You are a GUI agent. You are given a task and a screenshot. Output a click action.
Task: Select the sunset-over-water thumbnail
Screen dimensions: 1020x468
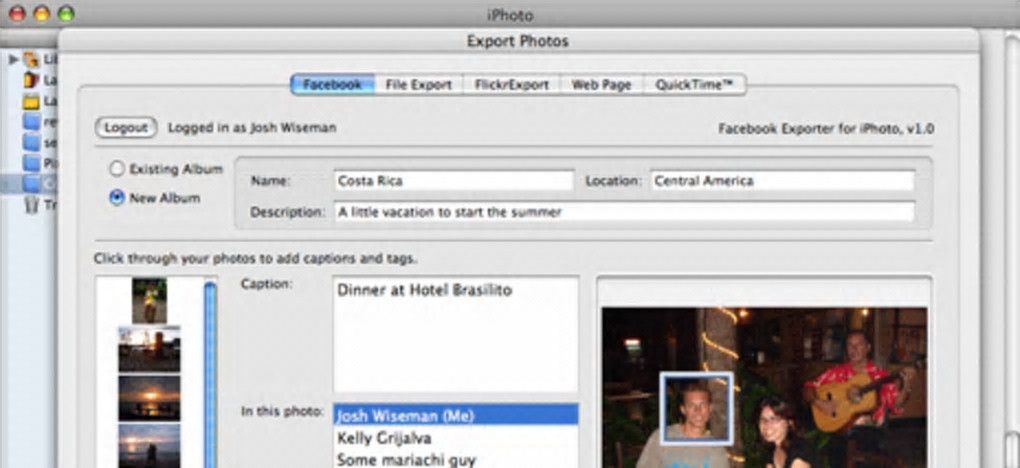pos(150,398)
